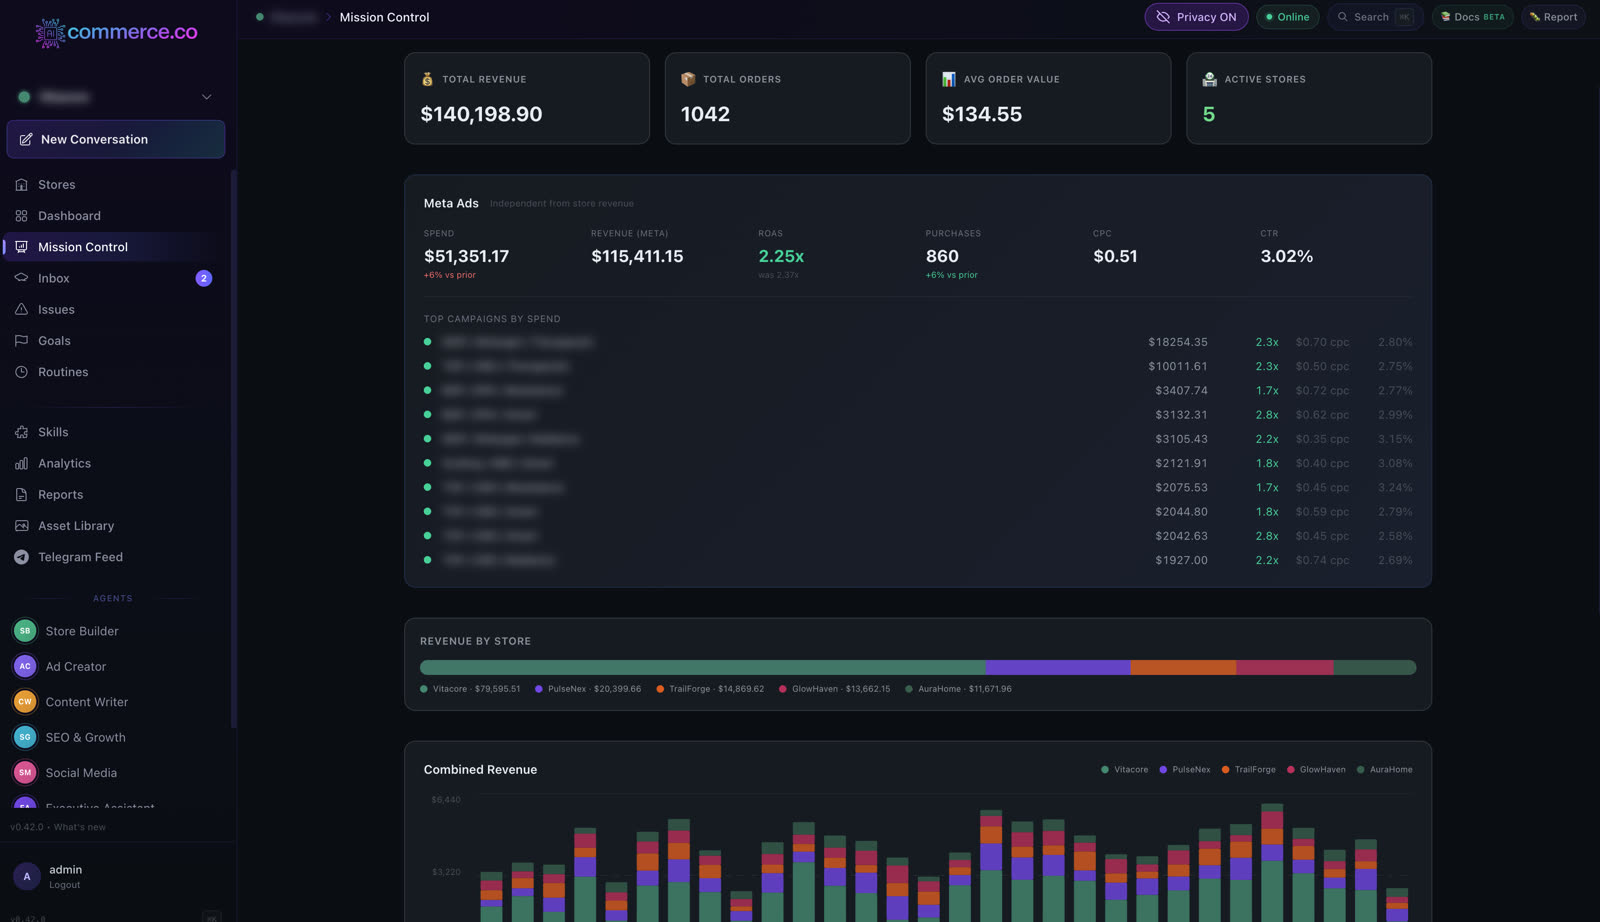Click the Meta Ads spend $51,351.17
The height and width of the screenshot is (922, 1600).
[467, 257]
